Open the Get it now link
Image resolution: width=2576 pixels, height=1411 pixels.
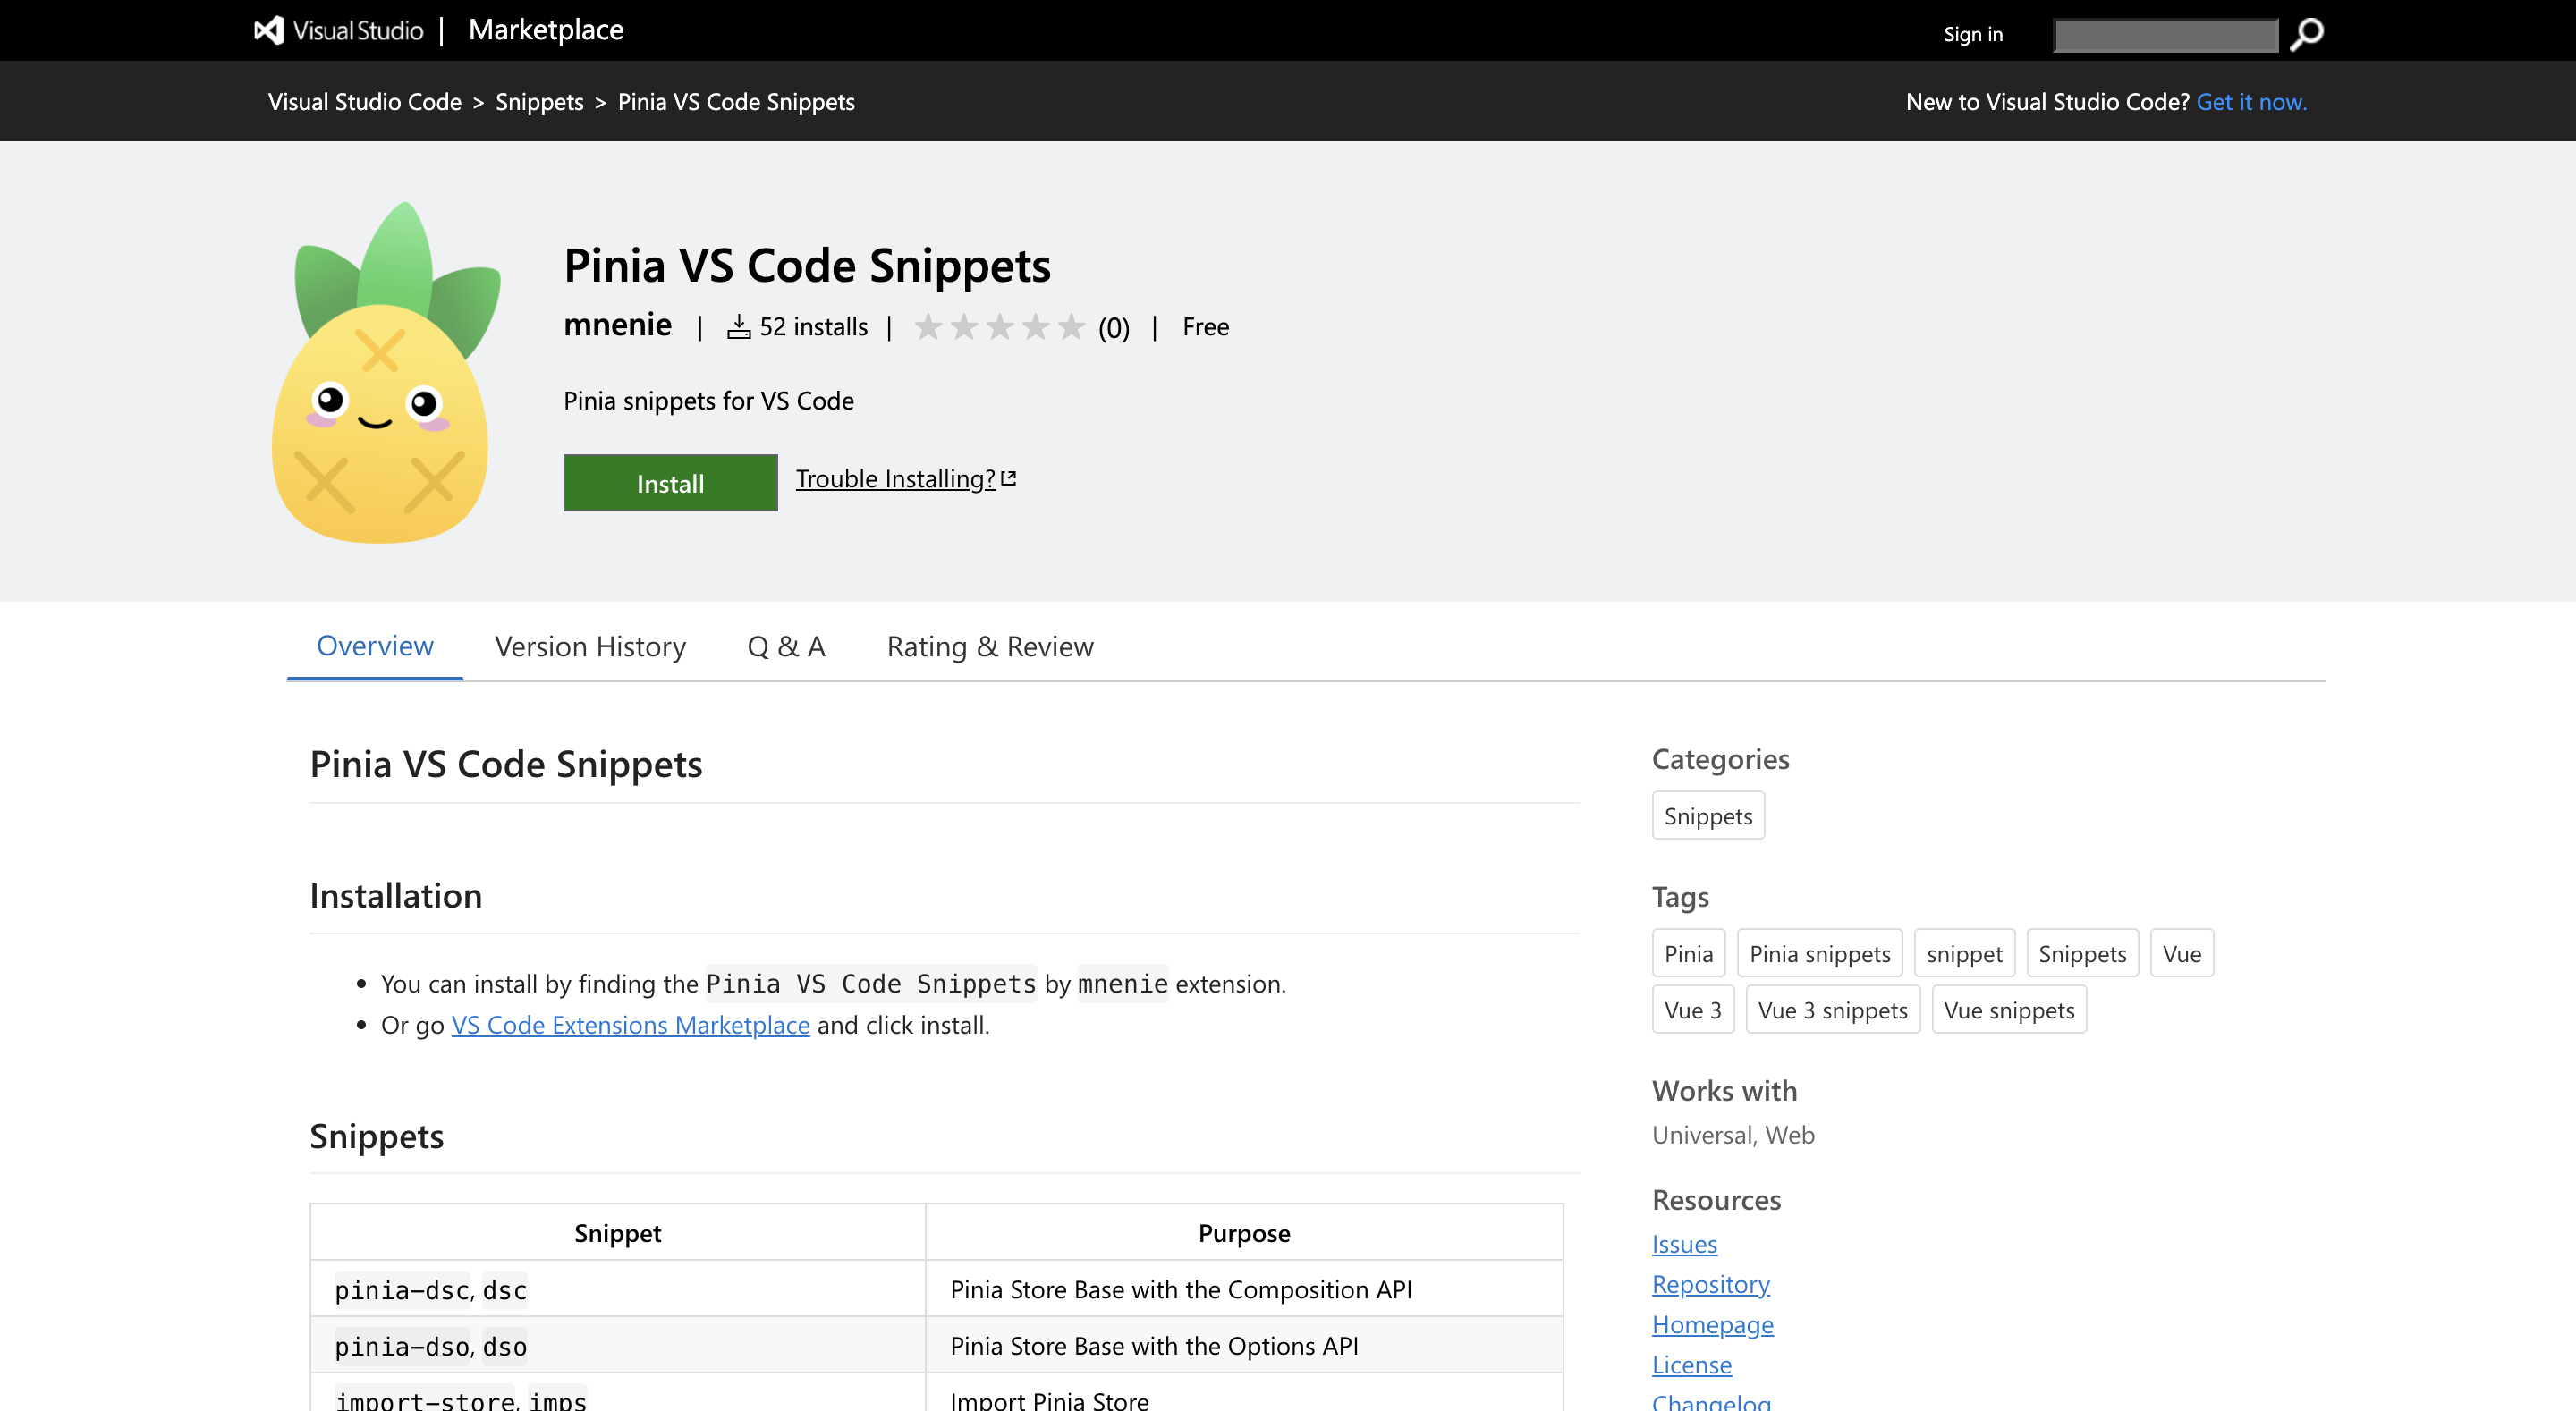pos(2251,102)
